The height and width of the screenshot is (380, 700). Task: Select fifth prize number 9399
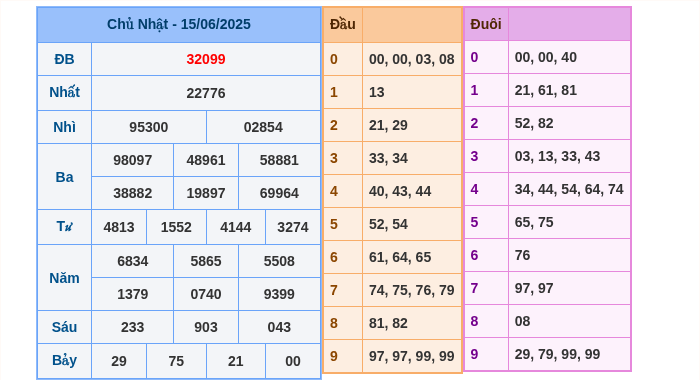click(x=279, y=294)
